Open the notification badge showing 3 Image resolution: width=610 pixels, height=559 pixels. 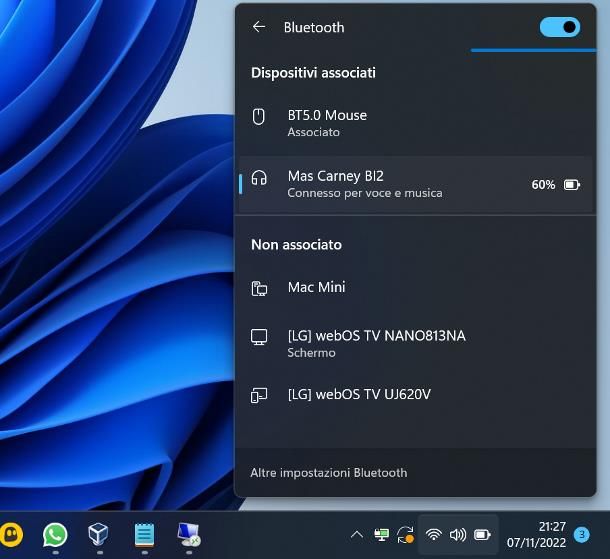(x=582, y=534)
